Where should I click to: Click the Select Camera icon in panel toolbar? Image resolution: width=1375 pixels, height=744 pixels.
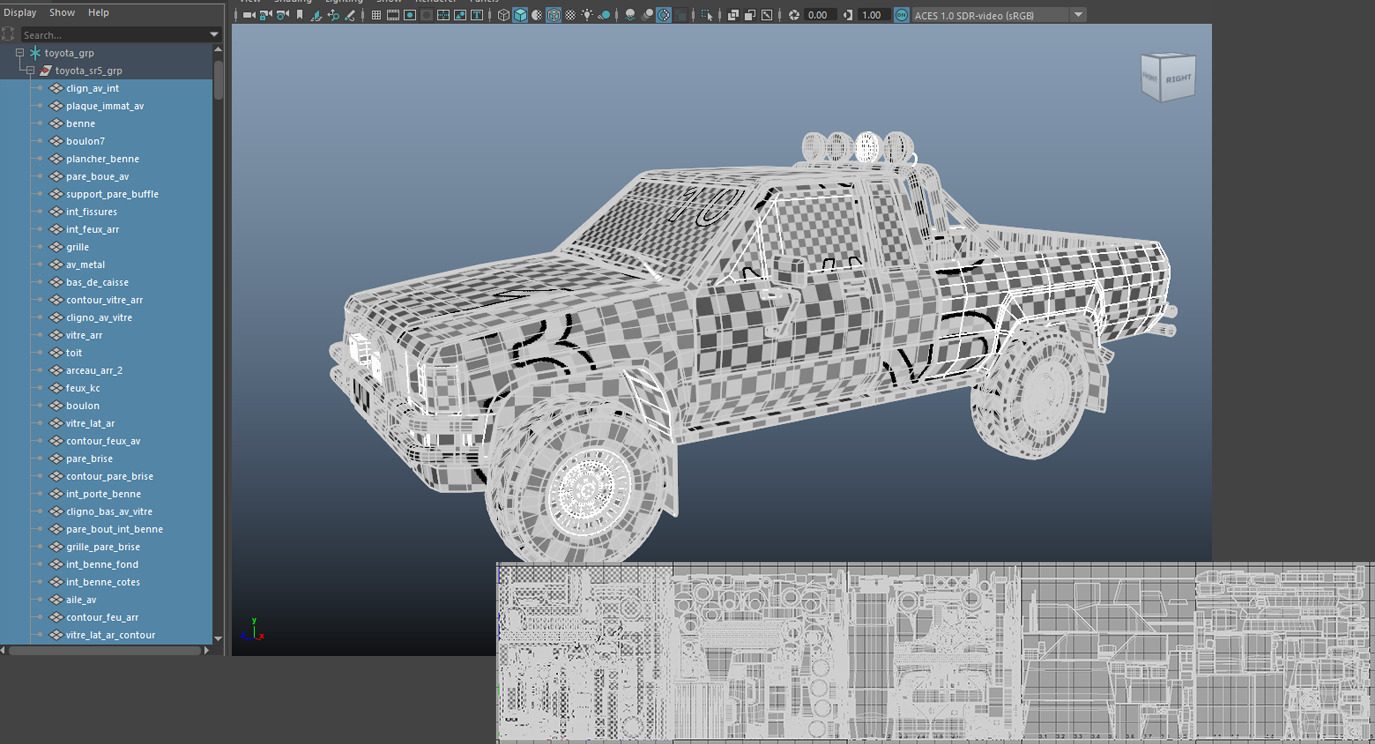click(248, 15)
